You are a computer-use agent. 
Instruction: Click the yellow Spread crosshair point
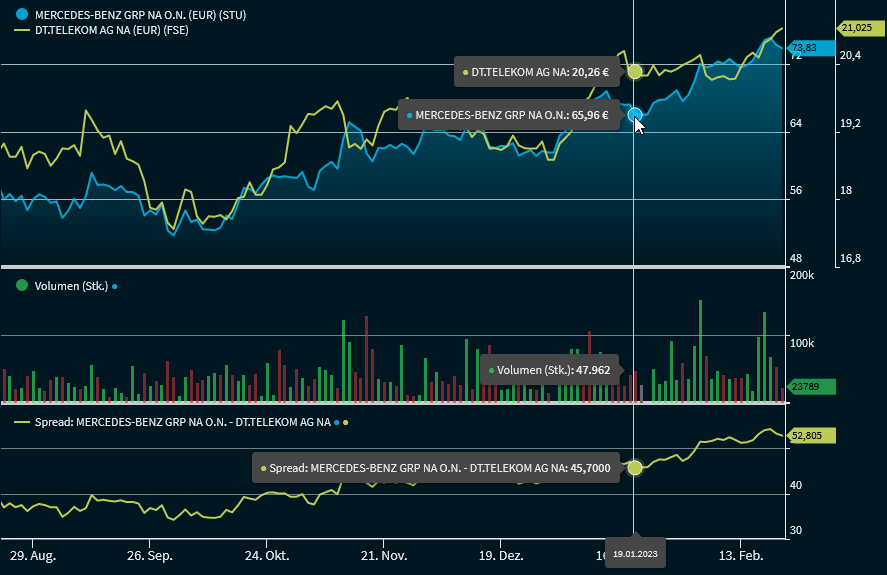[x=635, y=467]
